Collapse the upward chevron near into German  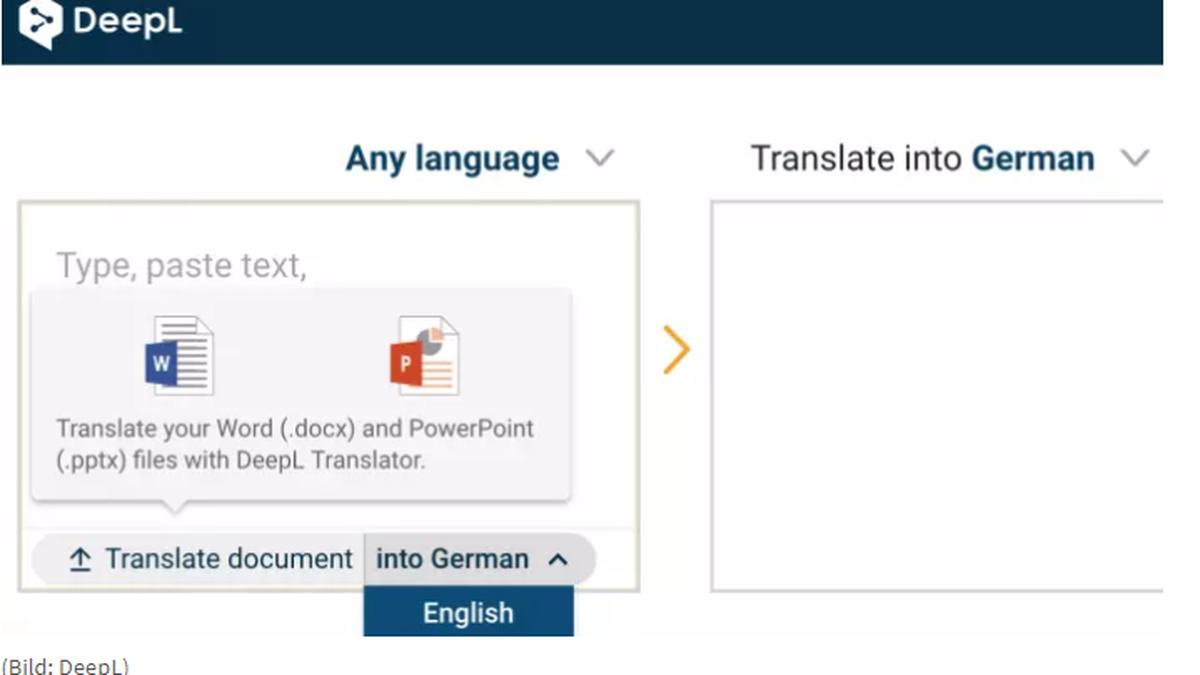558,560
